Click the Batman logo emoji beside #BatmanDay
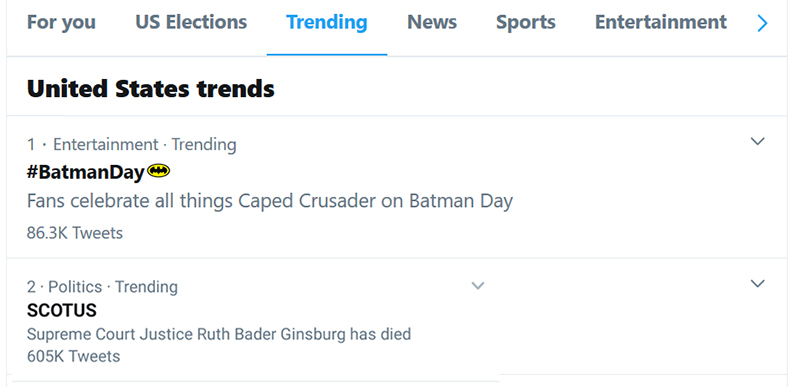The height and width of the screenshot is (387, 800). (x=159, y=171)
